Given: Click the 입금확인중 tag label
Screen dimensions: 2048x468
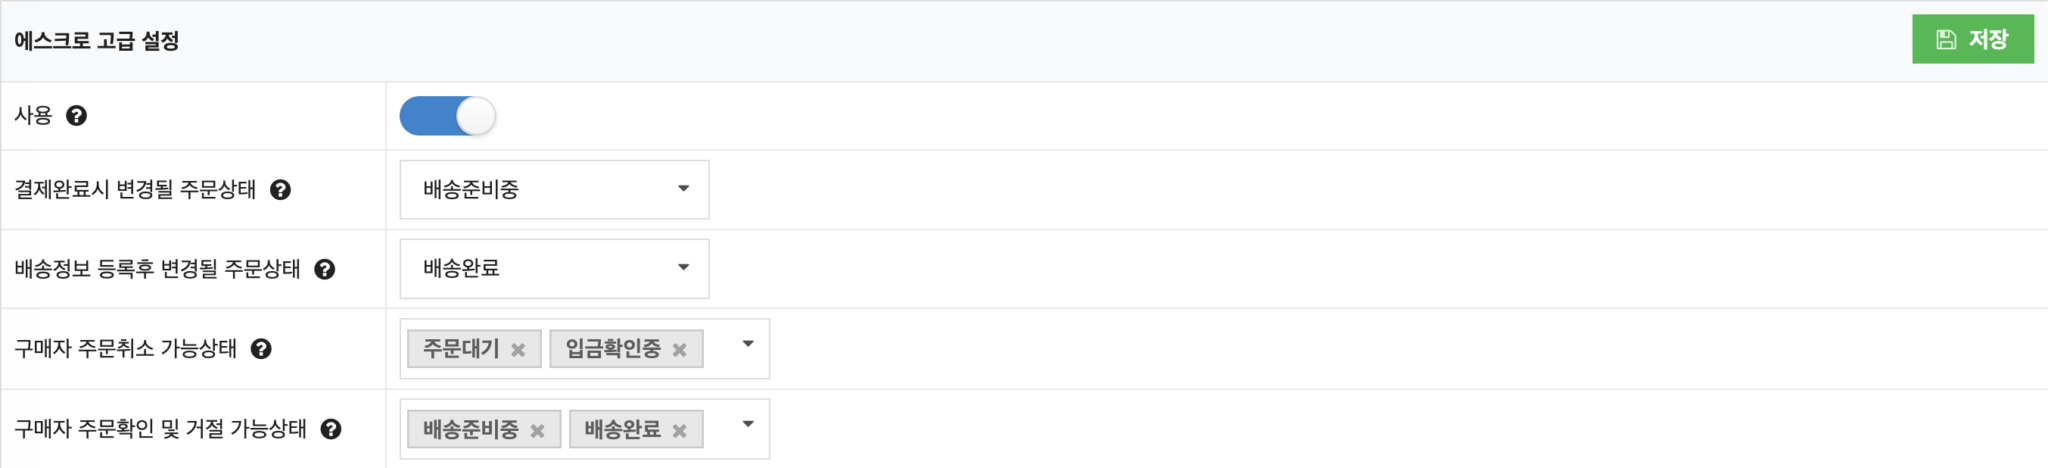Looking at the screenshot, I should tap(613, 349).
